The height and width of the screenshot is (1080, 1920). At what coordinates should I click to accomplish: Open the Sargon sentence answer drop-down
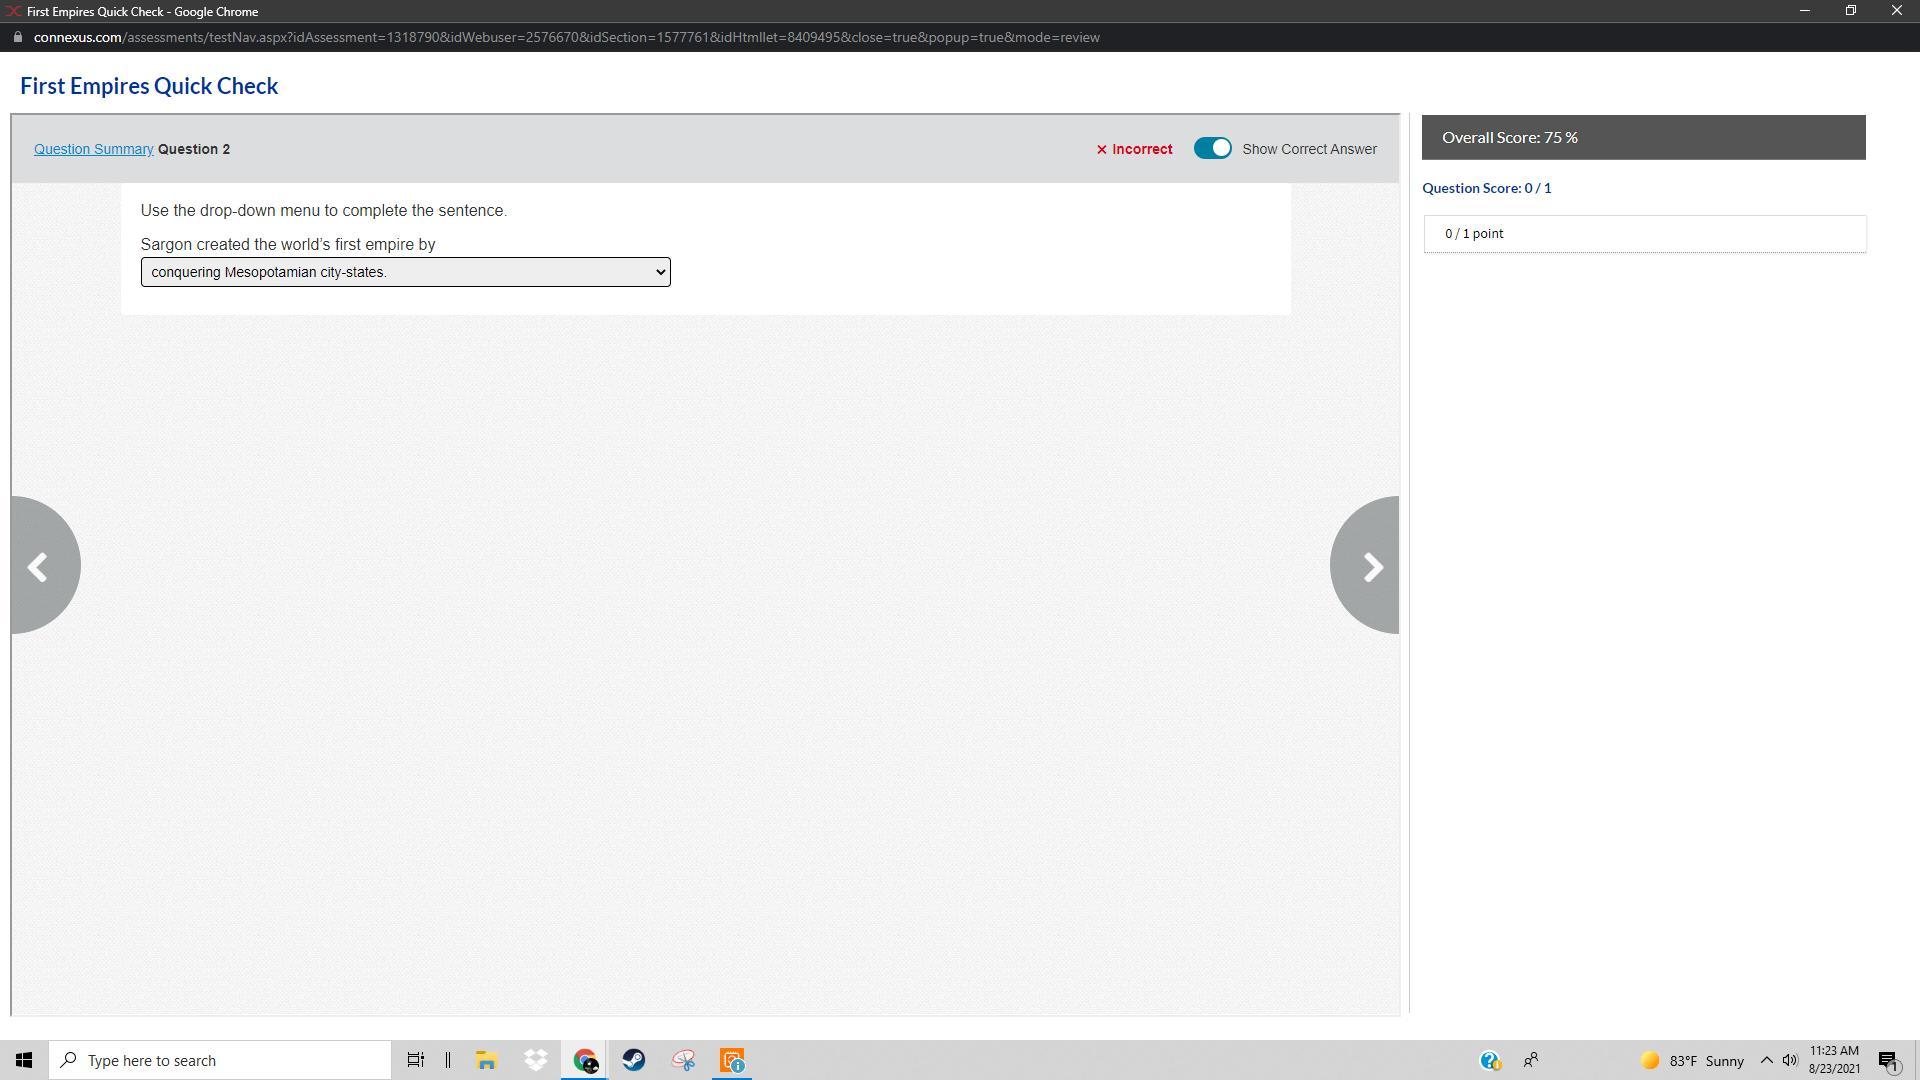405,272
